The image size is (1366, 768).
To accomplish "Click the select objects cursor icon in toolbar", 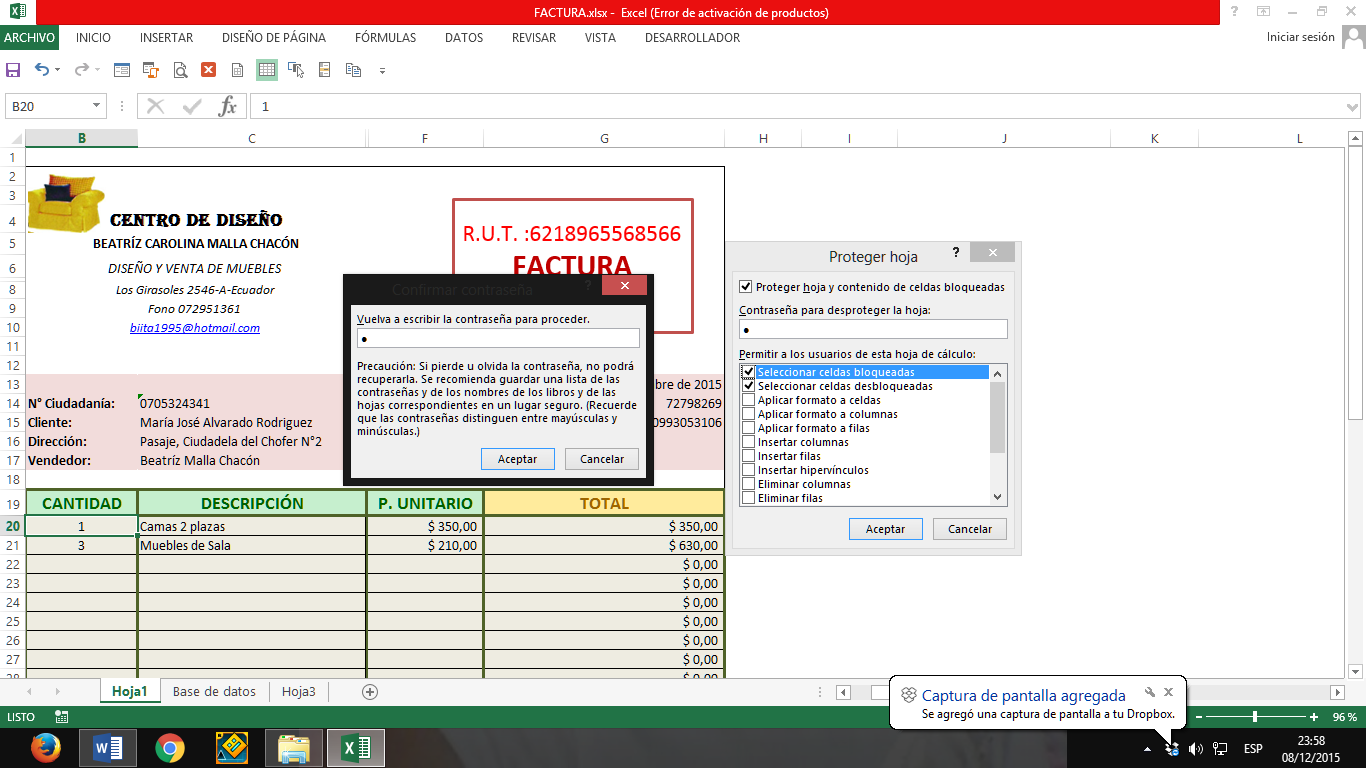I will point(295,70).
